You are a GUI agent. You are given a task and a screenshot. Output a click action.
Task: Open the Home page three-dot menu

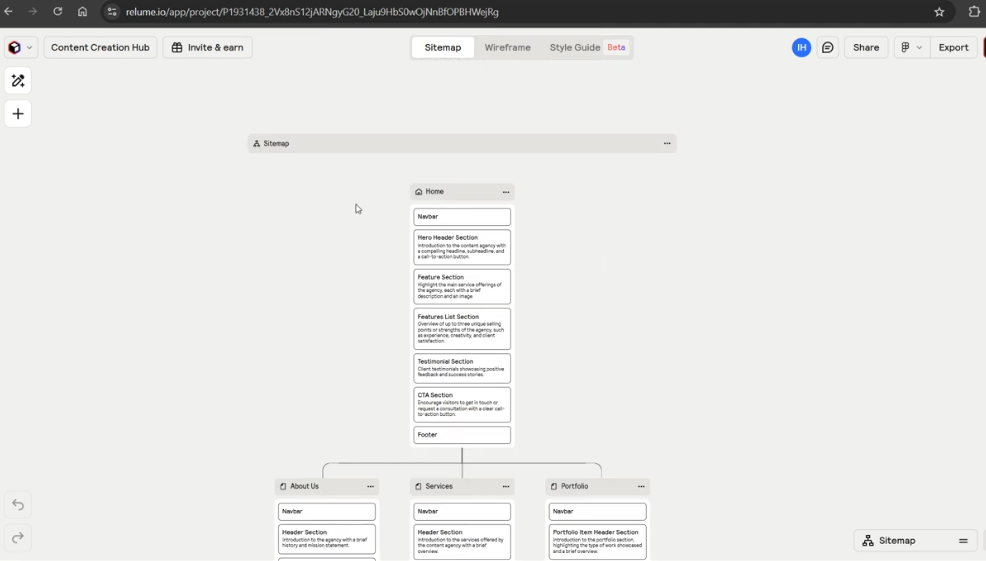[x=506, y=192]
